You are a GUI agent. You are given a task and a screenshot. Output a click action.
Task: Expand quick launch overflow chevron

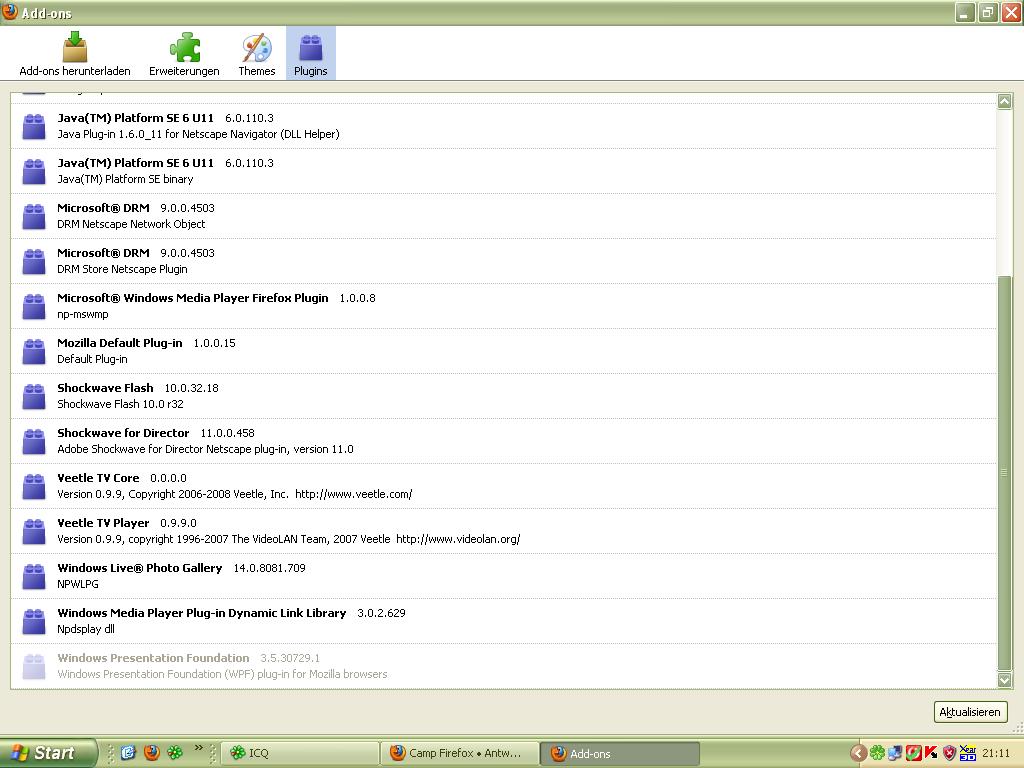199,748
